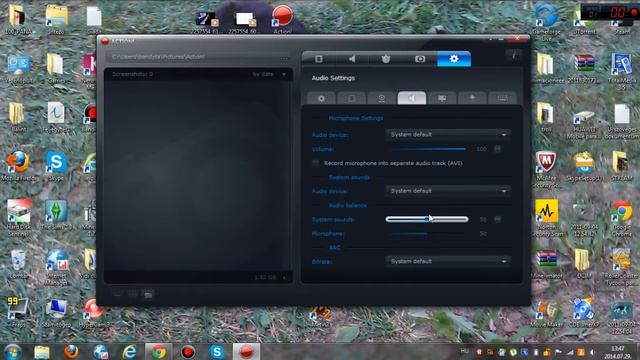
Task: Toggle the icon beside System sounds balance
Action: 498,220
